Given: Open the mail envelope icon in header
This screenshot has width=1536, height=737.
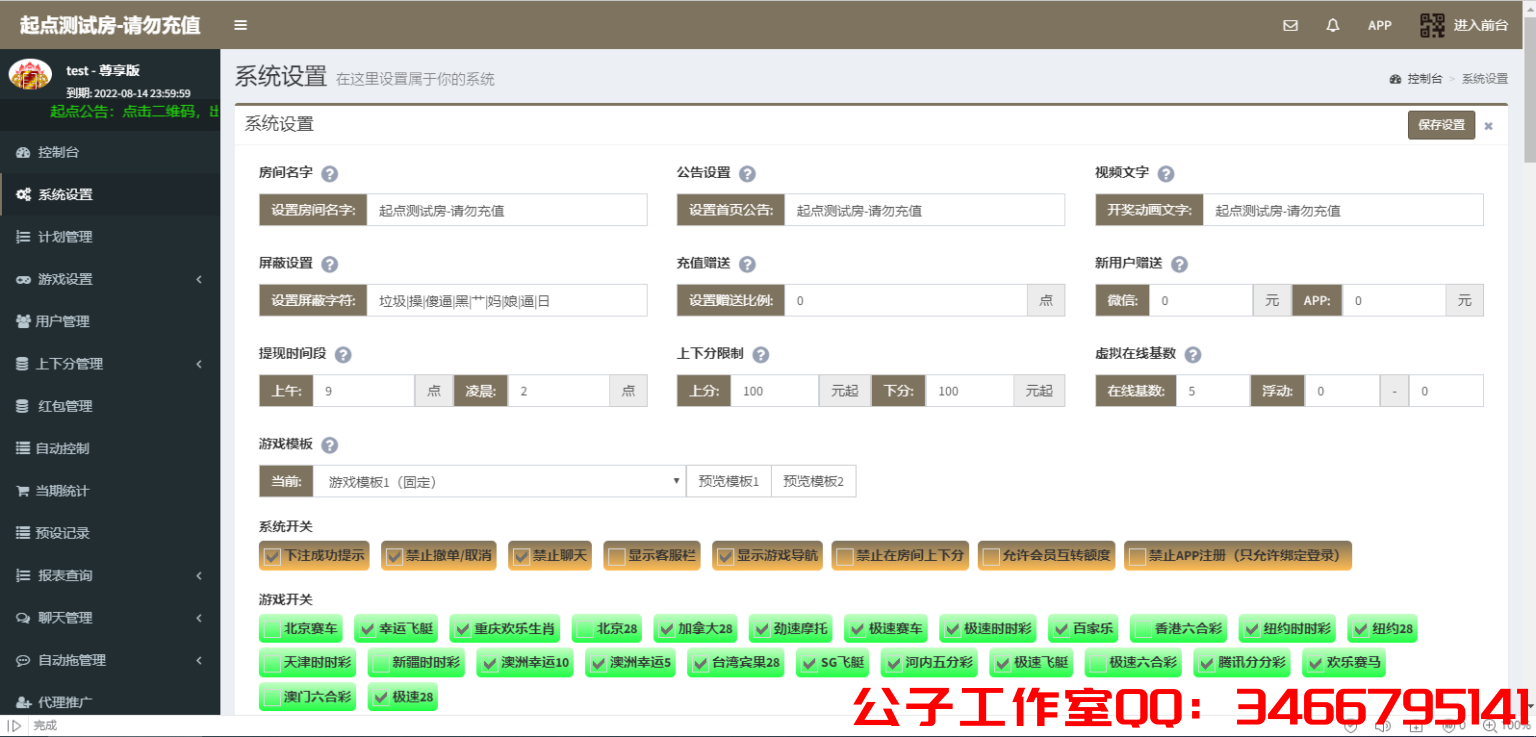Looking at the screenshot, I should (1290, 25).
